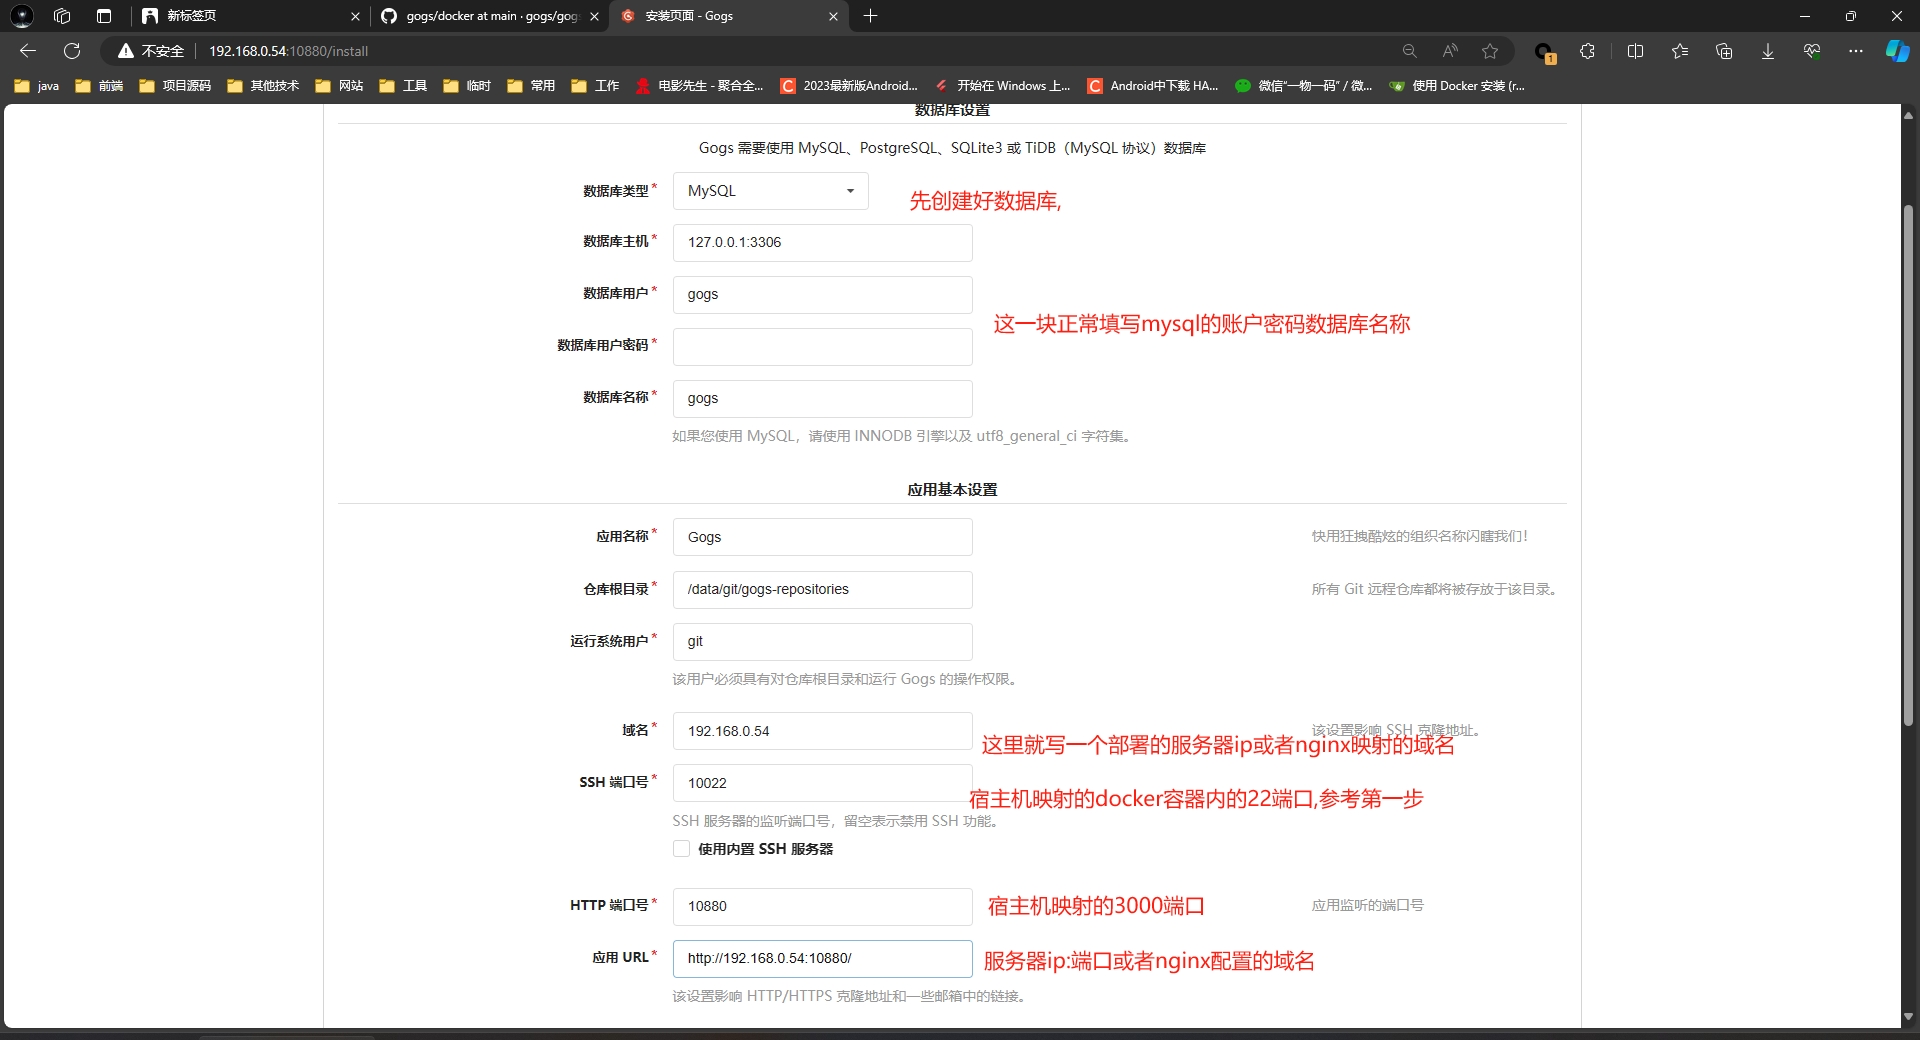
Task: Open the downloads icon
Action: (1768, 51)
